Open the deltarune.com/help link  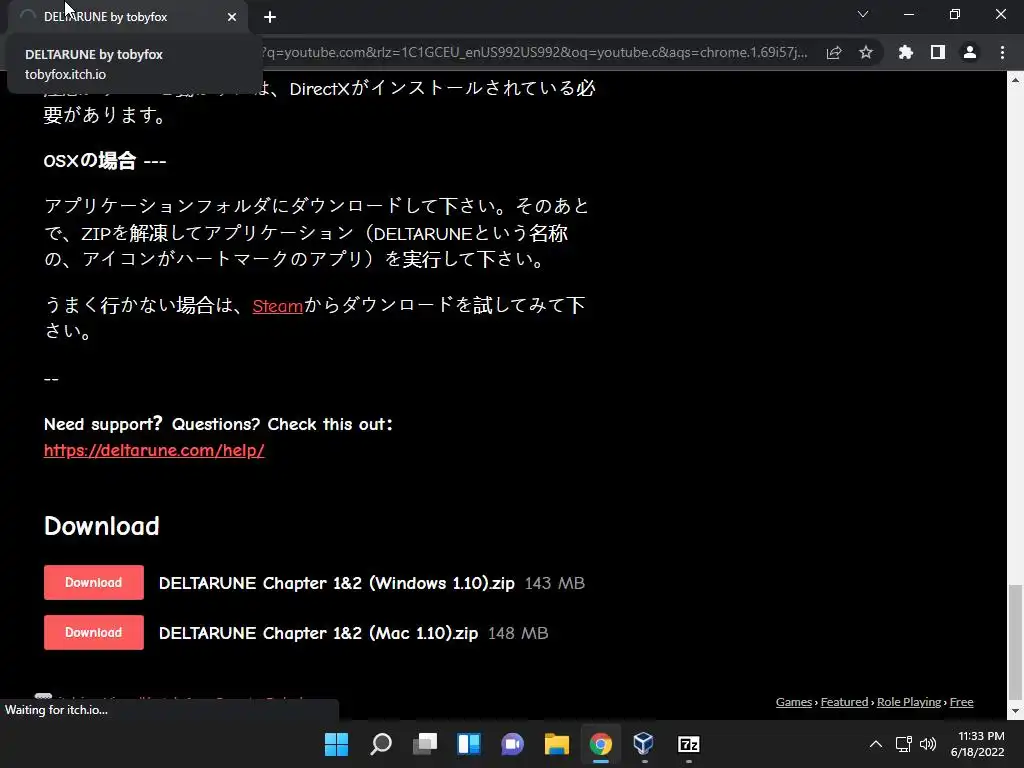pyautogui.click(x=154, y=450)
